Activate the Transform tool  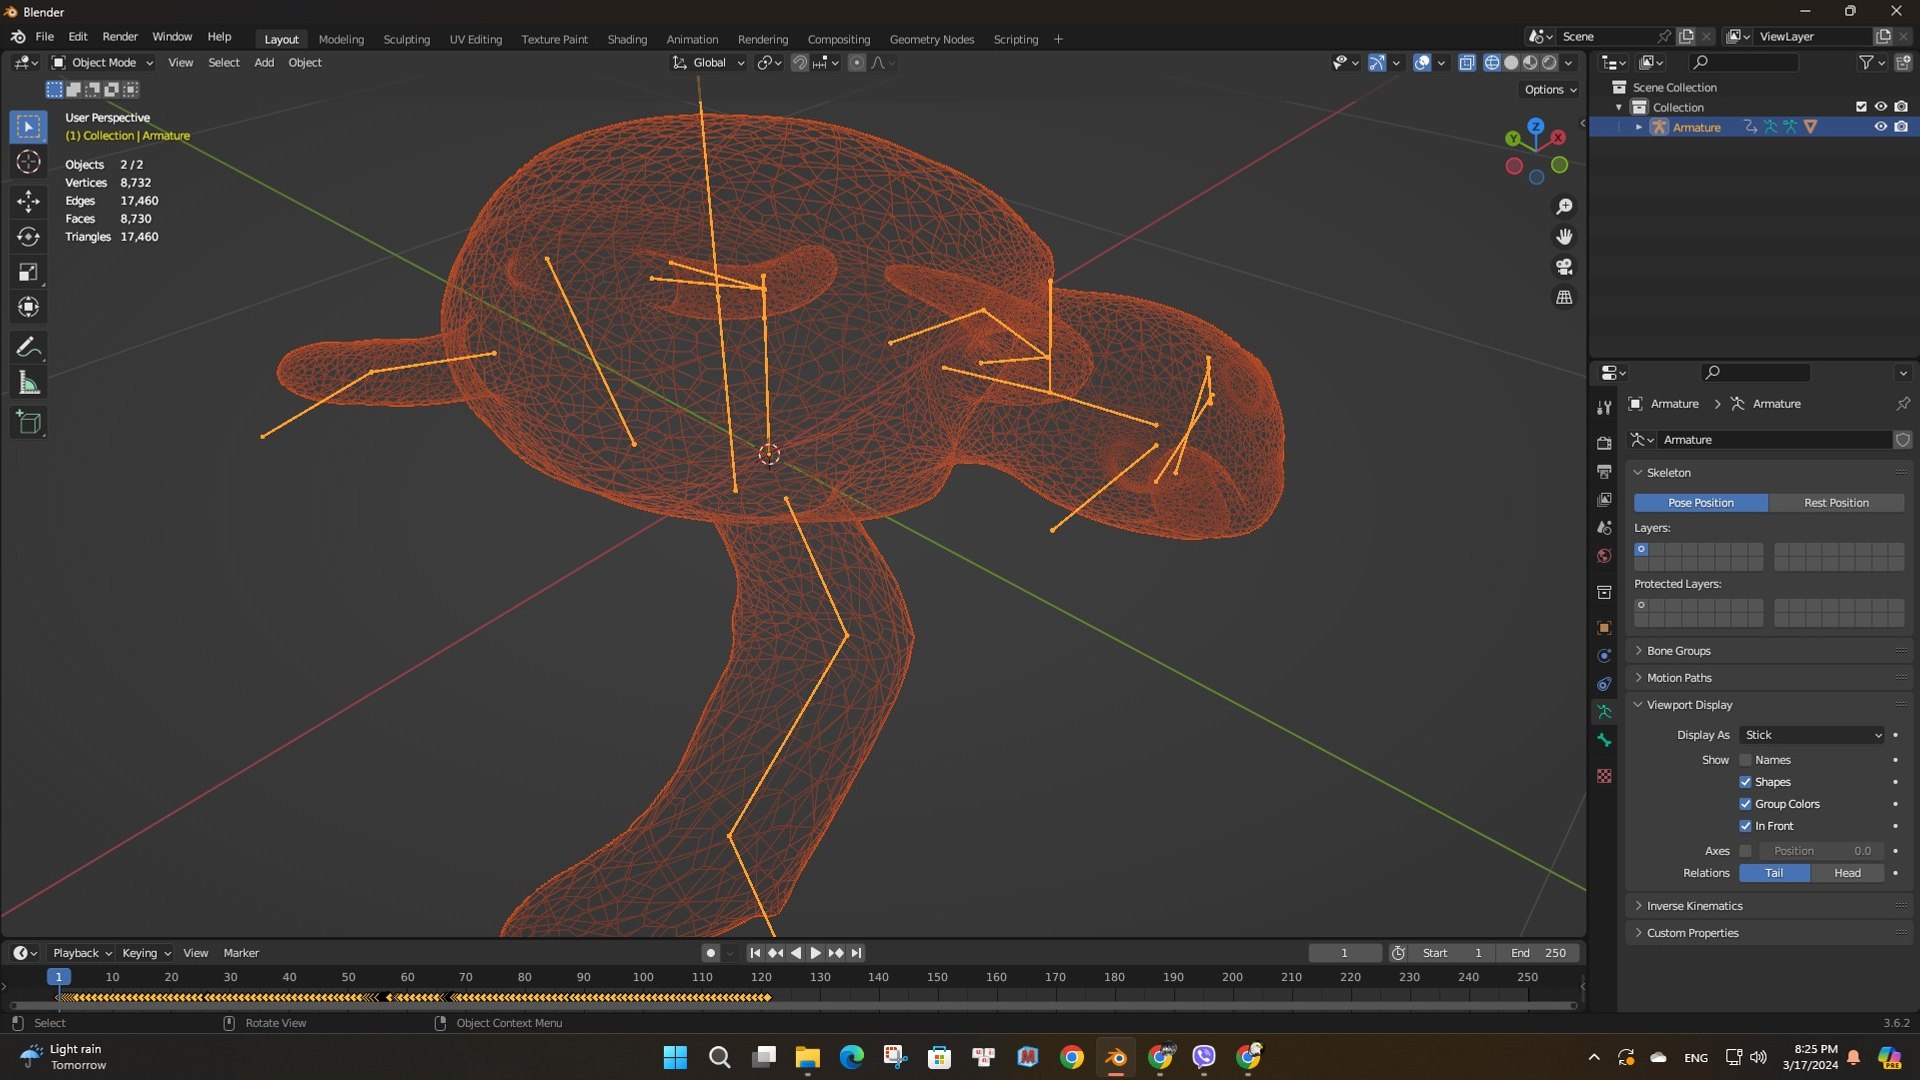click(28, 307)
